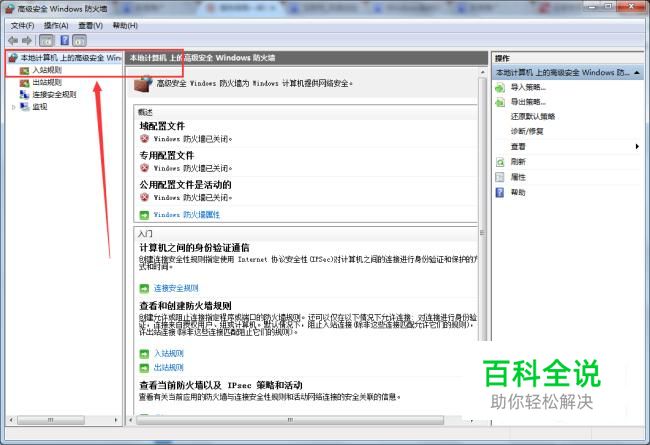Click the 入站规则 icon in tree
This screenshot has height=445, width=650.
point(24,71)
